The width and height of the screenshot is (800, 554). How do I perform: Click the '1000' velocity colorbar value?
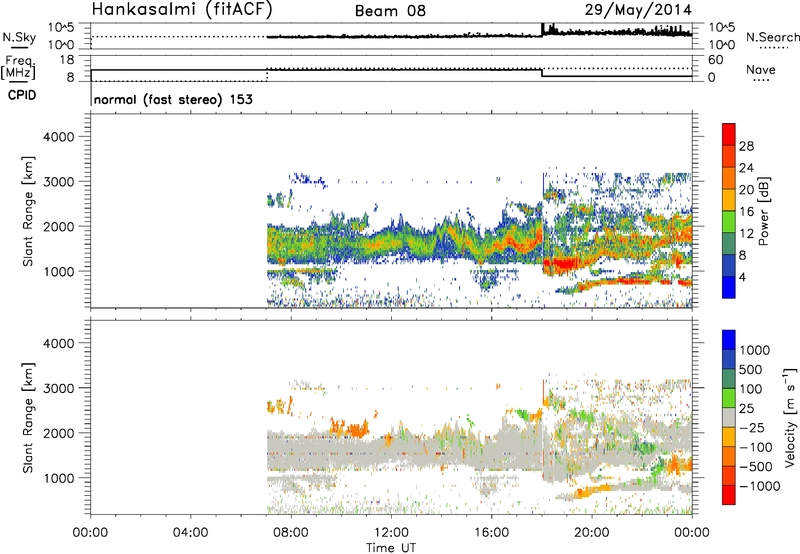[x=755, y=350]
